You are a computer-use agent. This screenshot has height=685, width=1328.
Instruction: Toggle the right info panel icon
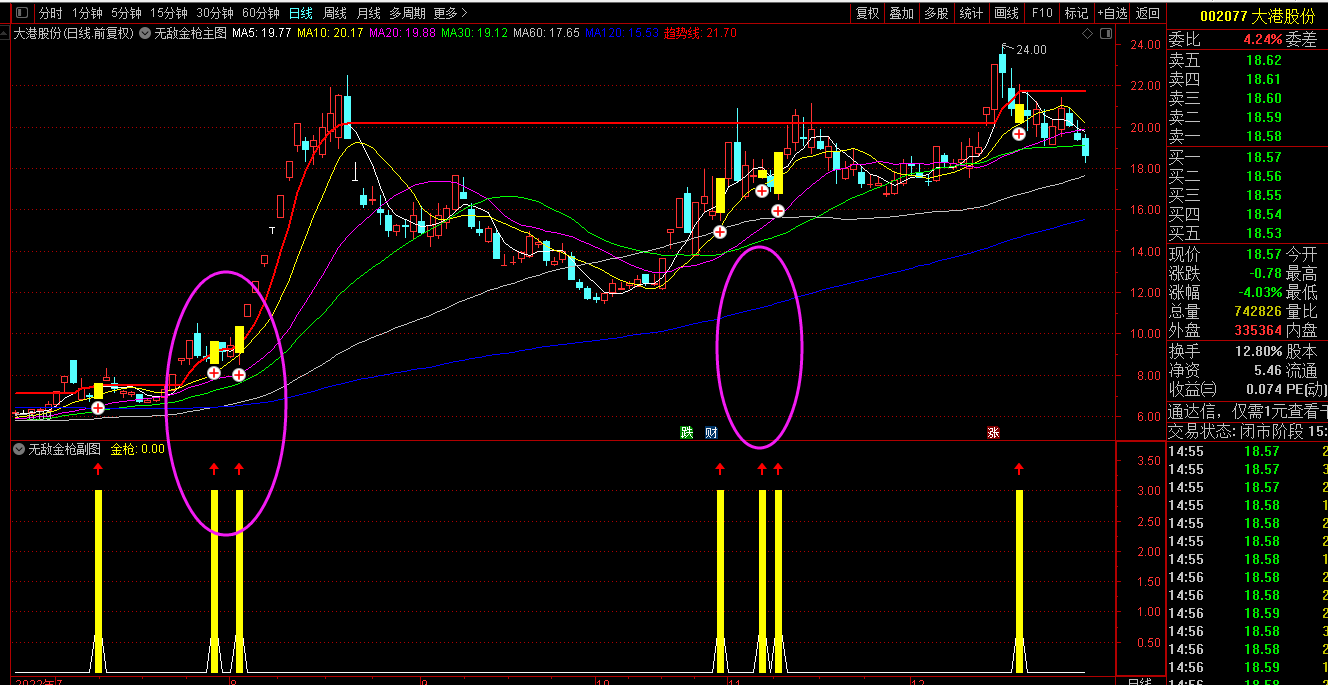pyautogui.click(x=1105, y=33)
